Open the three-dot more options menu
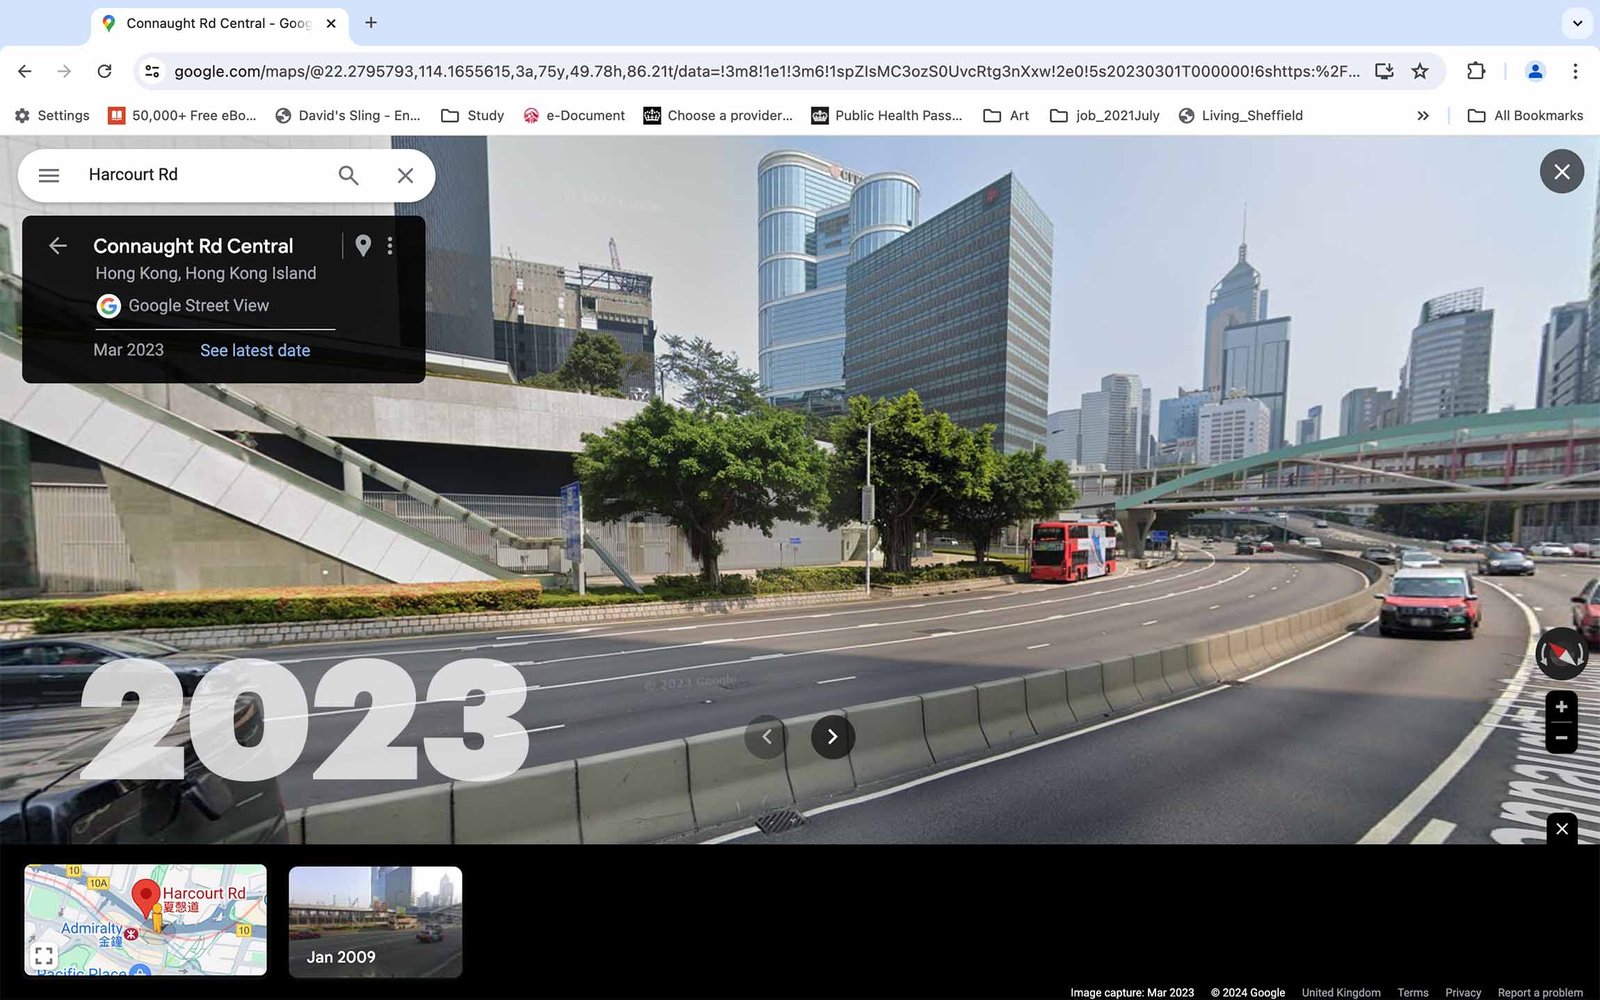The height and width of the screenshot is (1000, 1600). 390,245
